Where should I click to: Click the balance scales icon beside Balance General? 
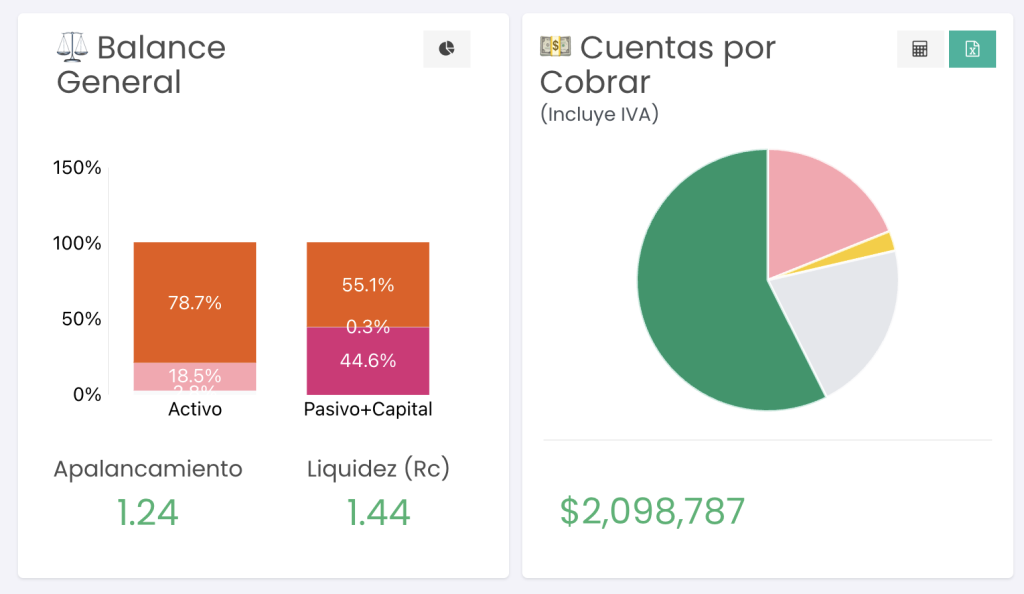[72, 47]
